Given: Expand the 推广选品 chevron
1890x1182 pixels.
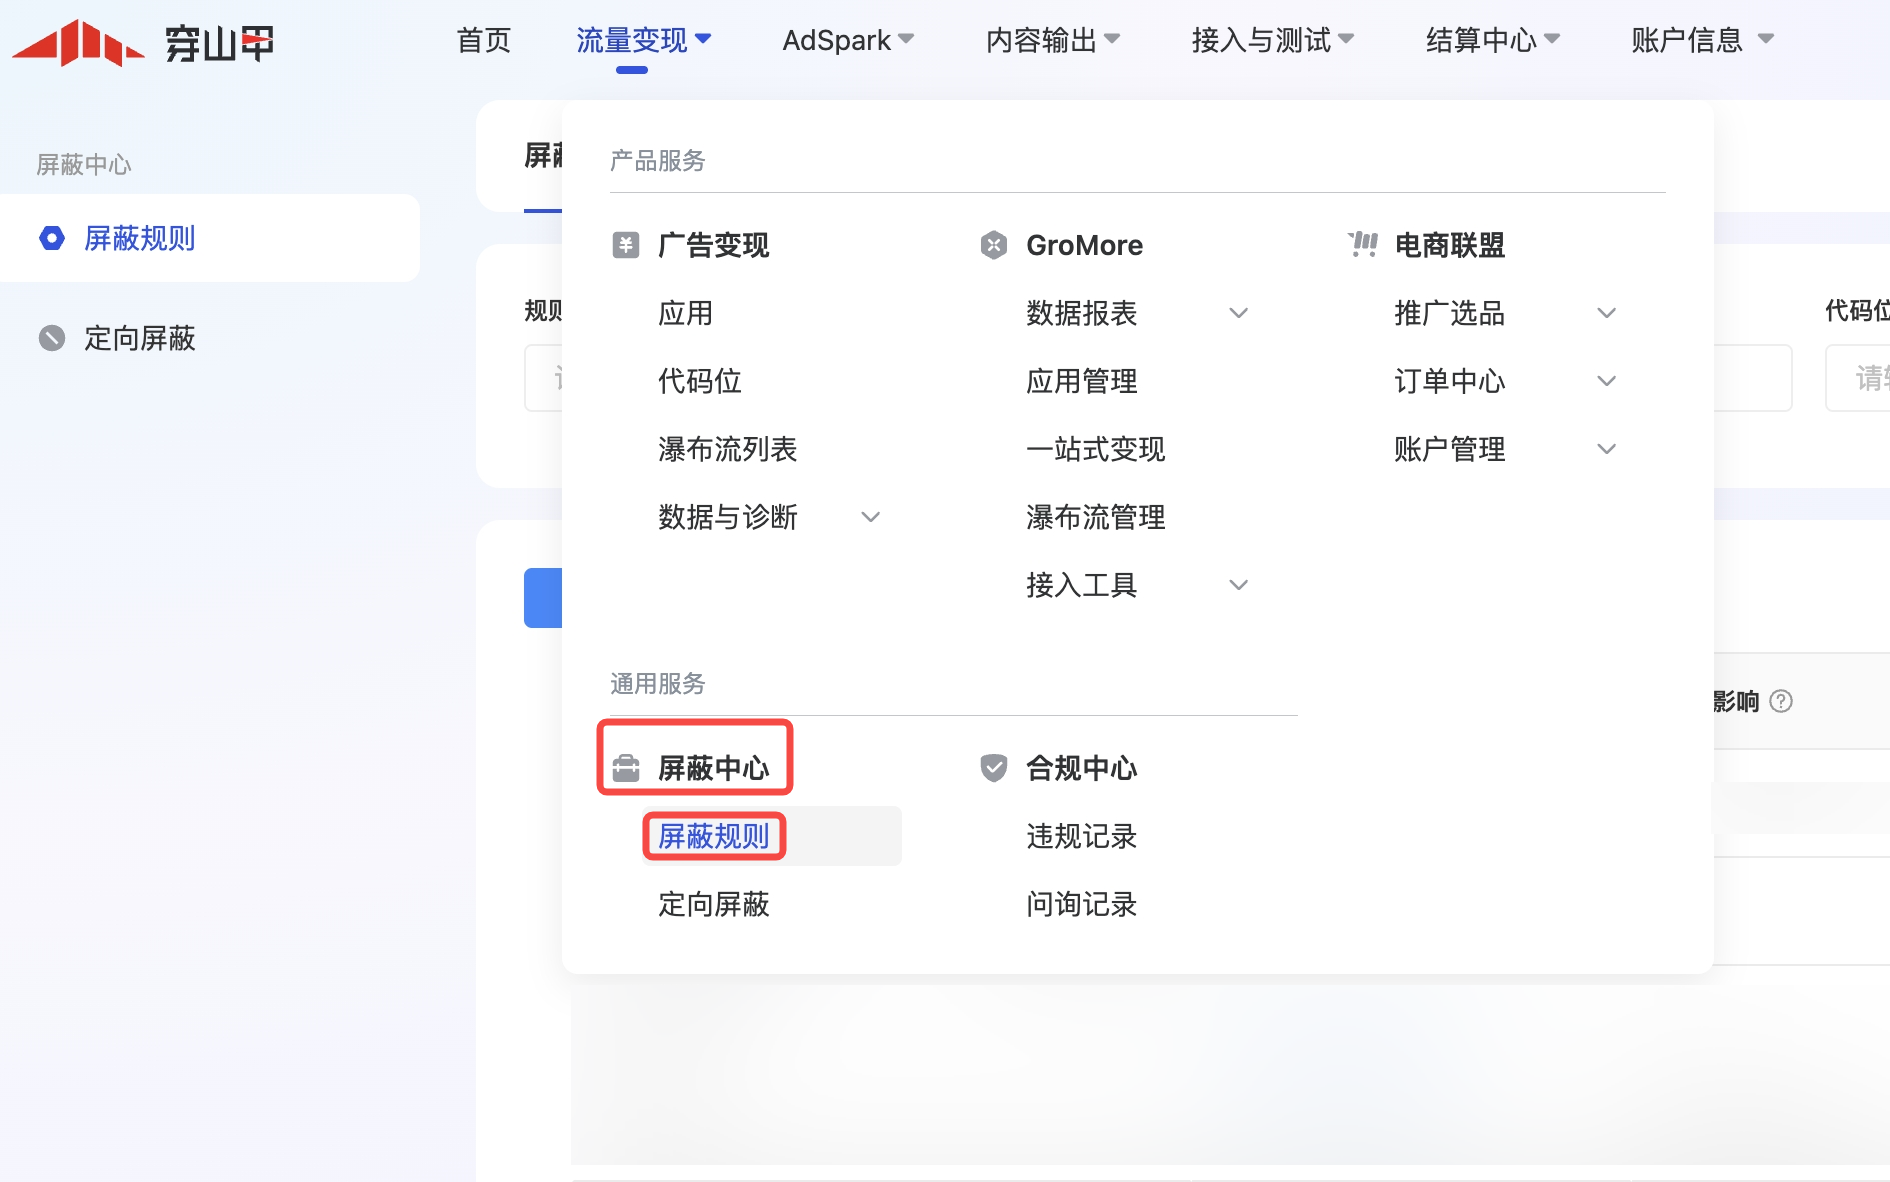Looking at the screenshot, I should pyautogui.click(x=1606, y=313).
